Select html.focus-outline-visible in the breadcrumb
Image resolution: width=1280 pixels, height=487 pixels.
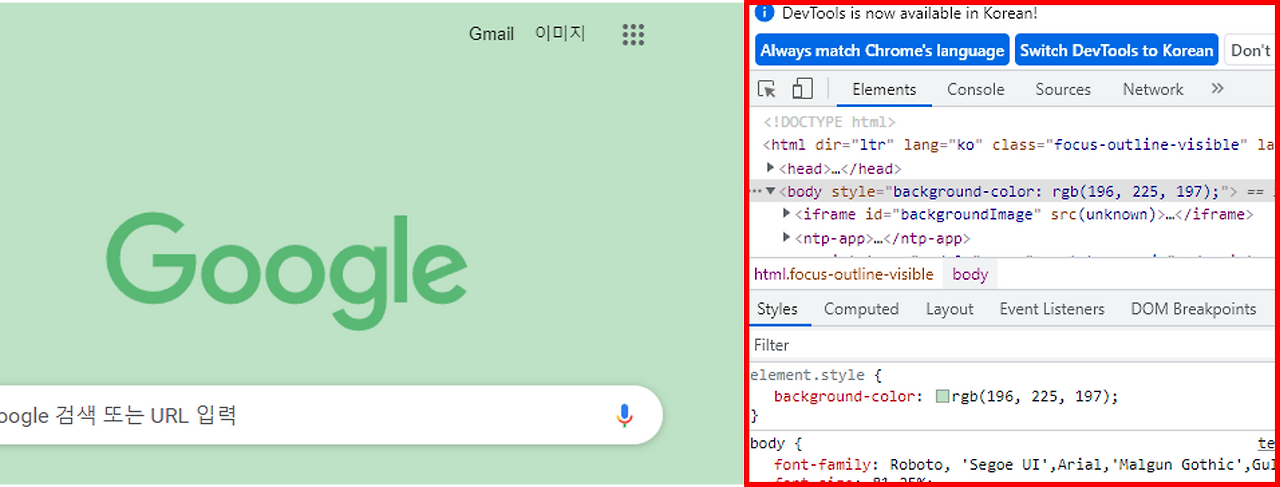pyautogui.click(x=843, y=274)
